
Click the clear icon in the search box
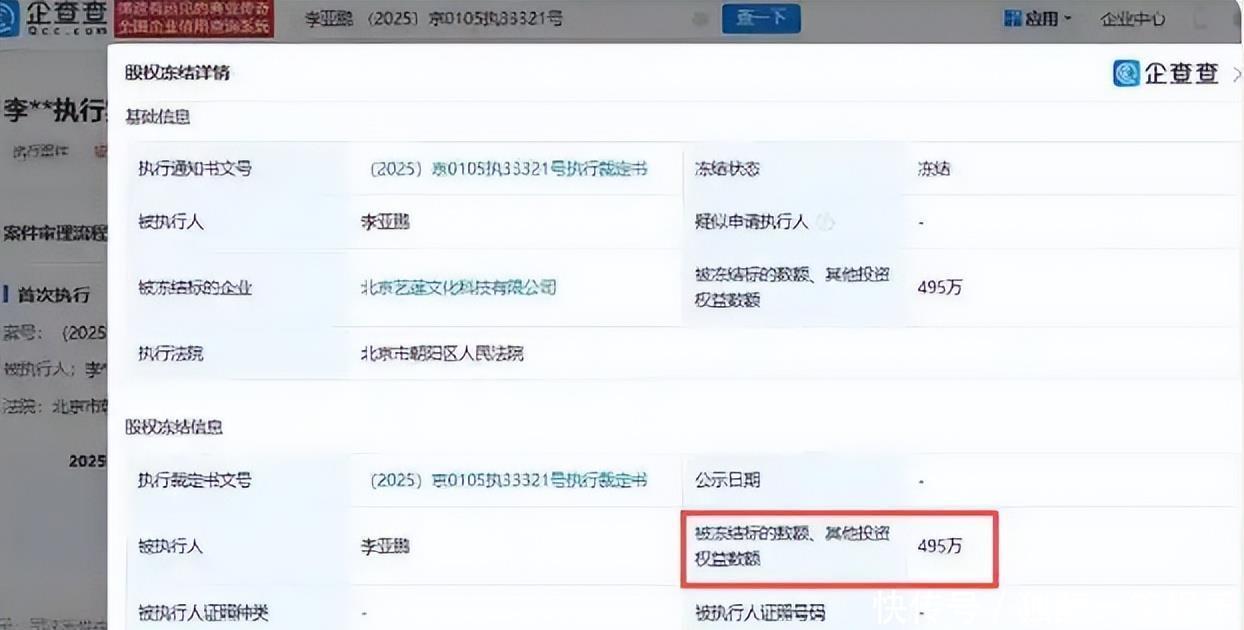(x=700, y=19)
